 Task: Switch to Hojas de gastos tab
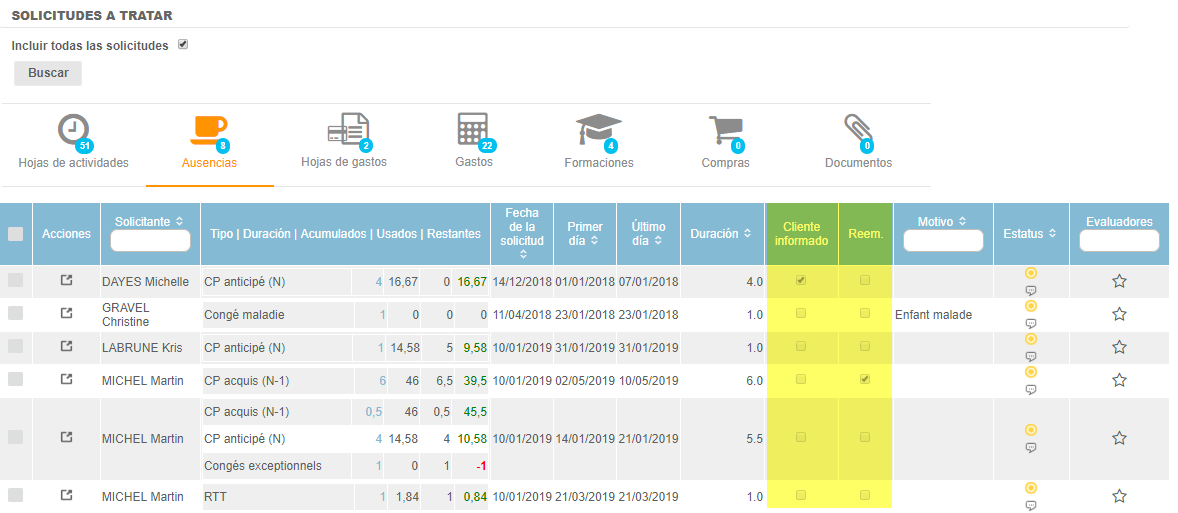[344, 141]
